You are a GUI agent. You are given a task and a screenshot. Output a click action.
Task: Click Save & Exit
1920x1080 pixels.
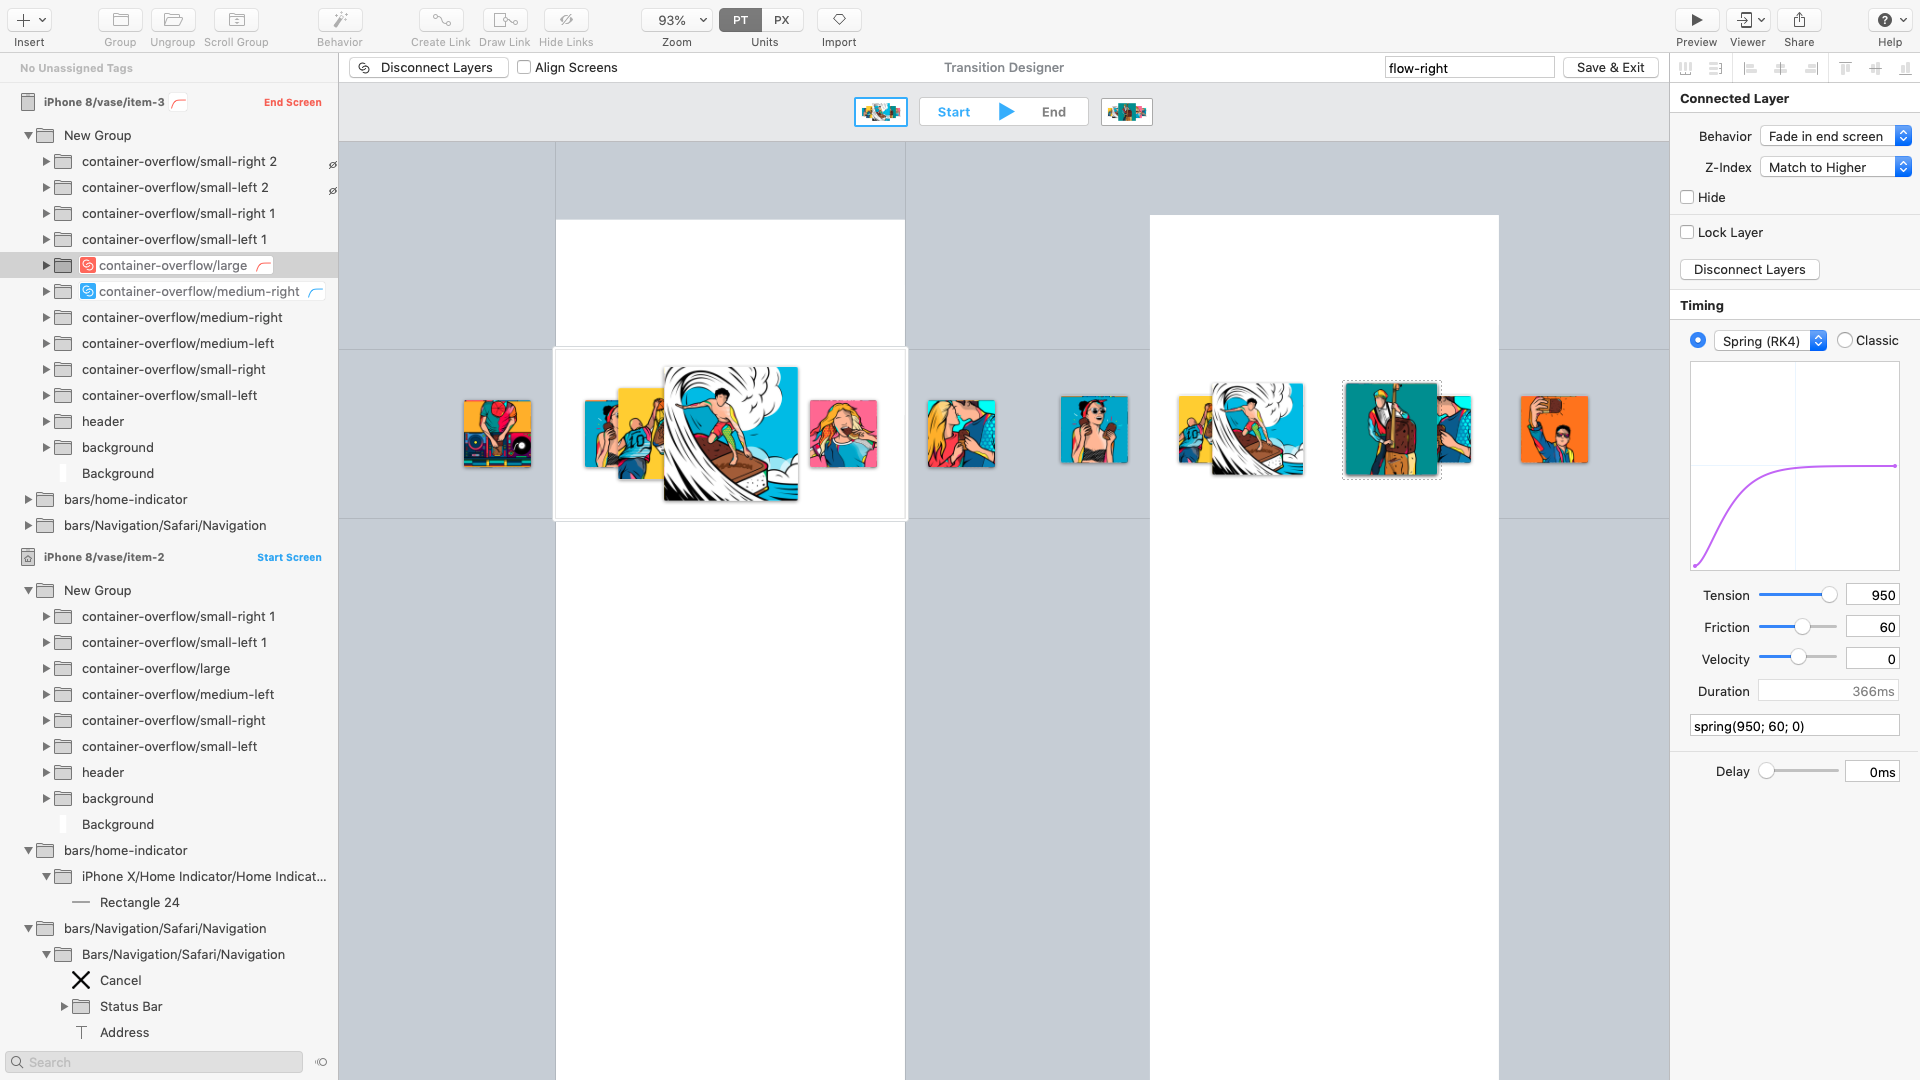point(1610,67)
